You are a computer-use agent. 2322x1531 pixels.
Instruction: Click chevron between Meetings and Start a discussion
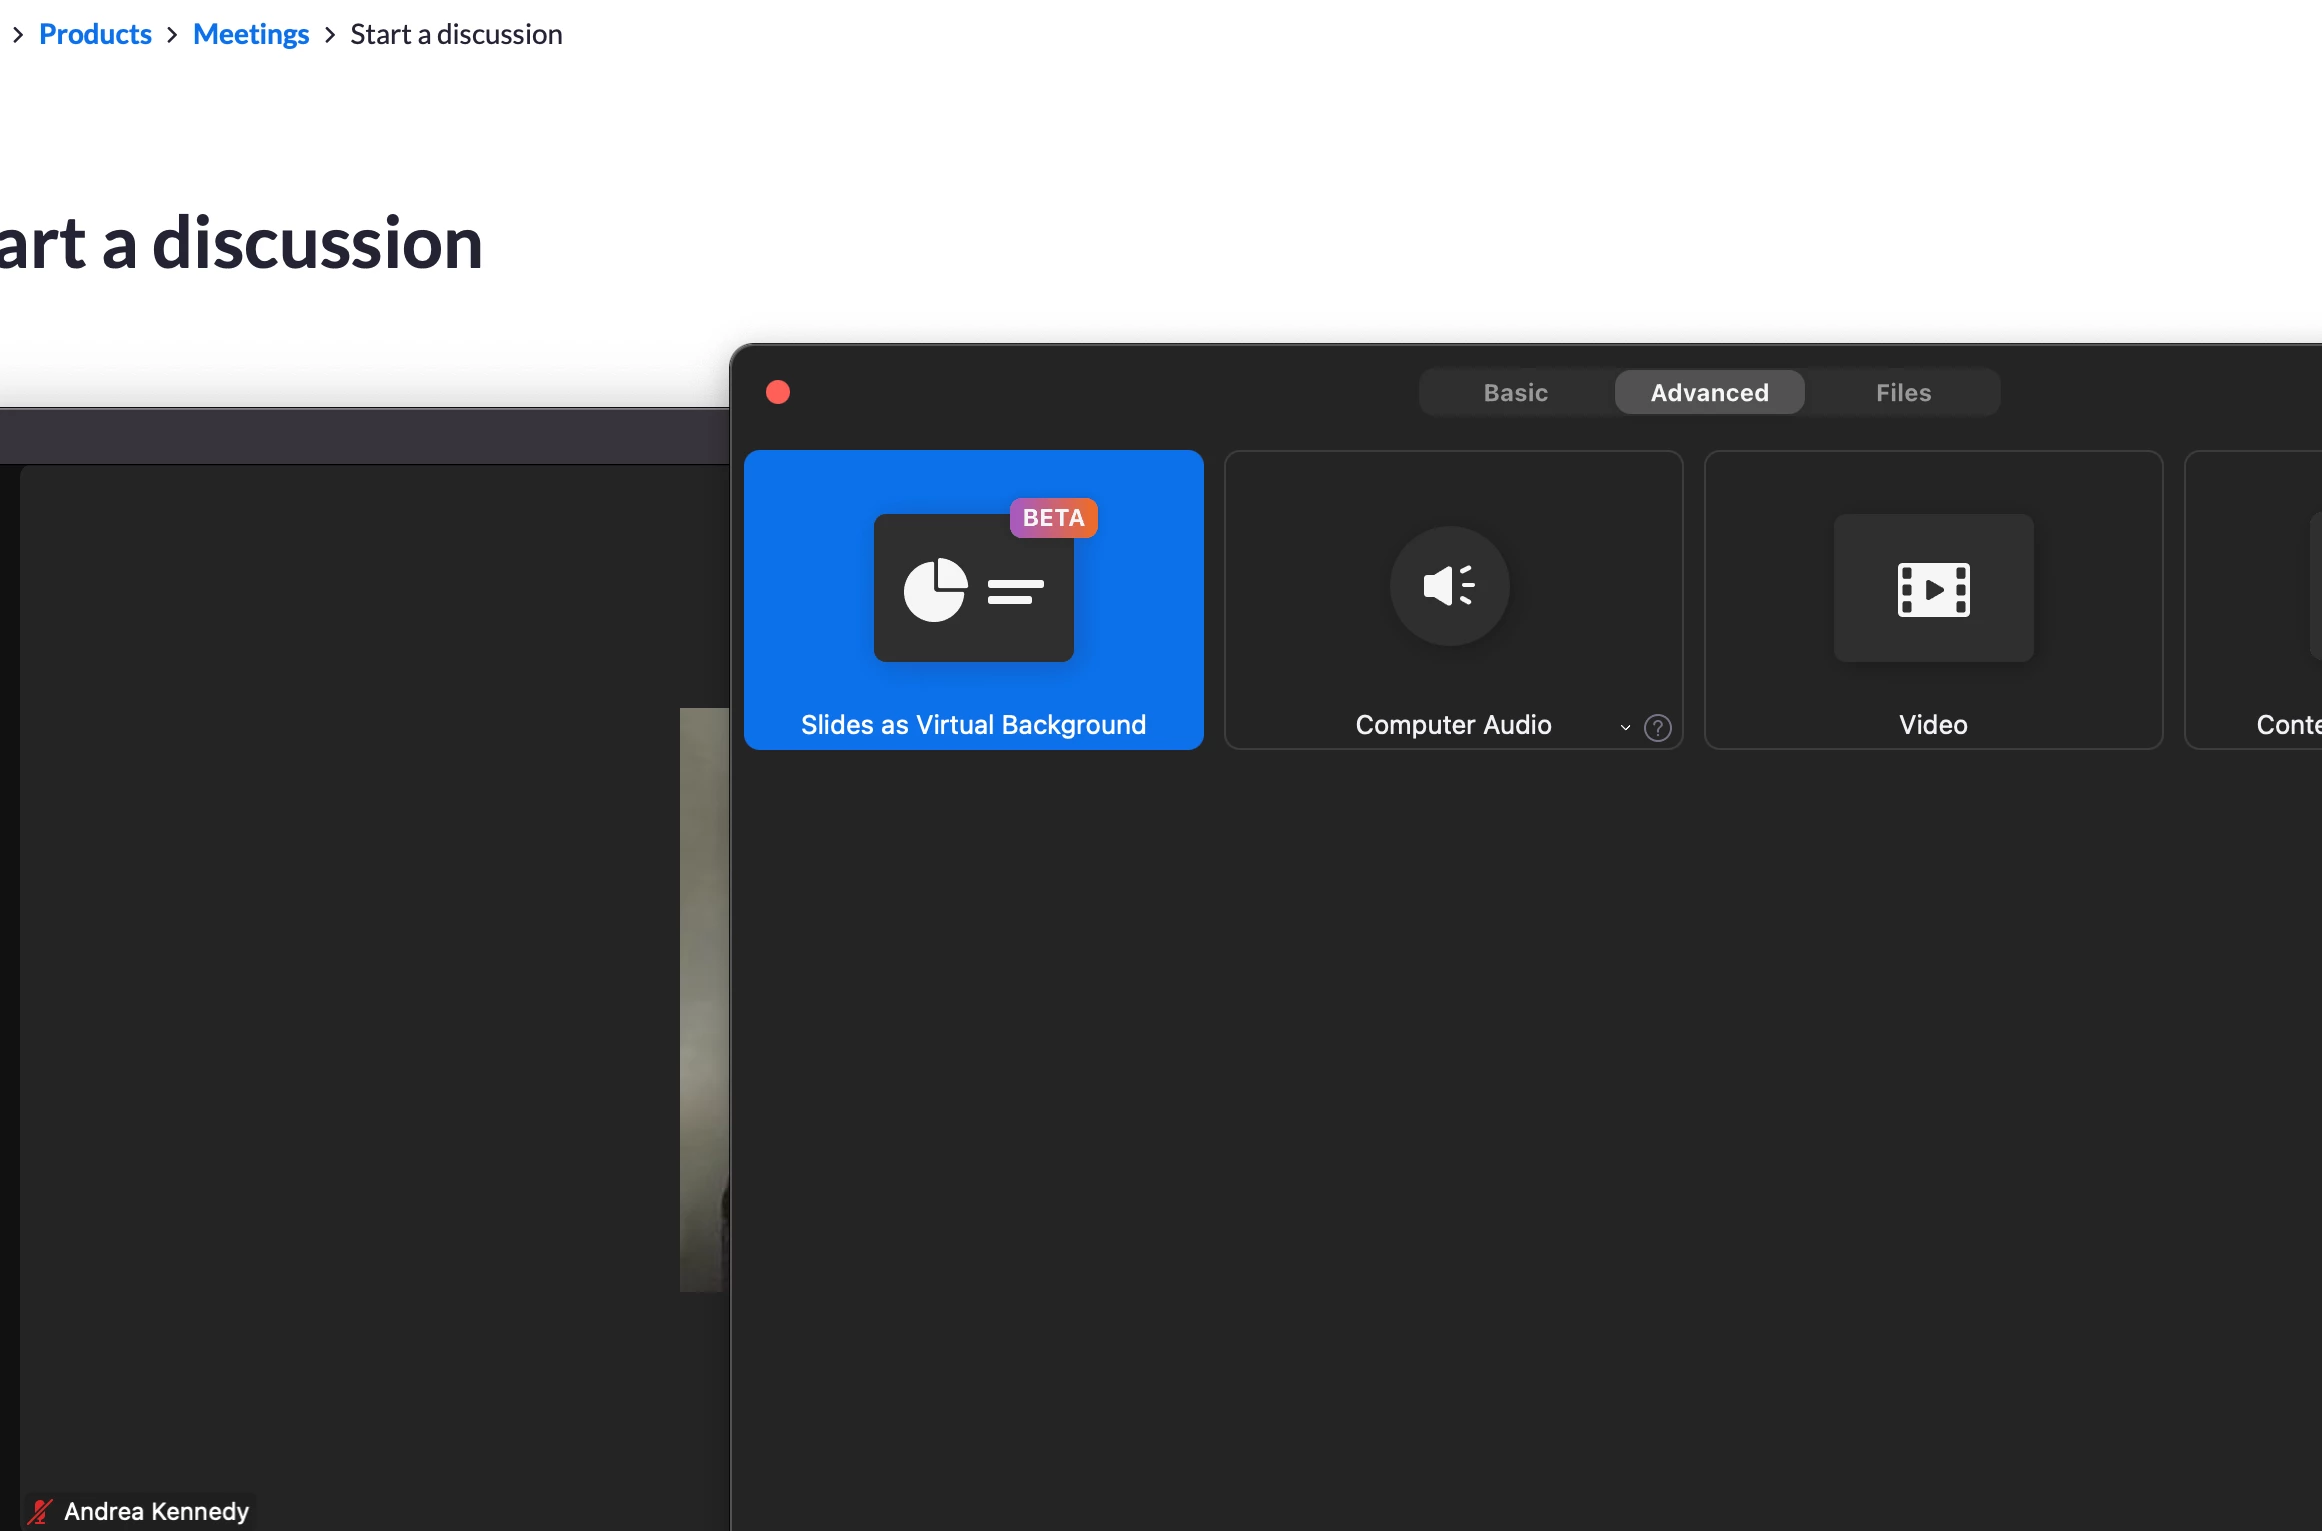point(330,35)
